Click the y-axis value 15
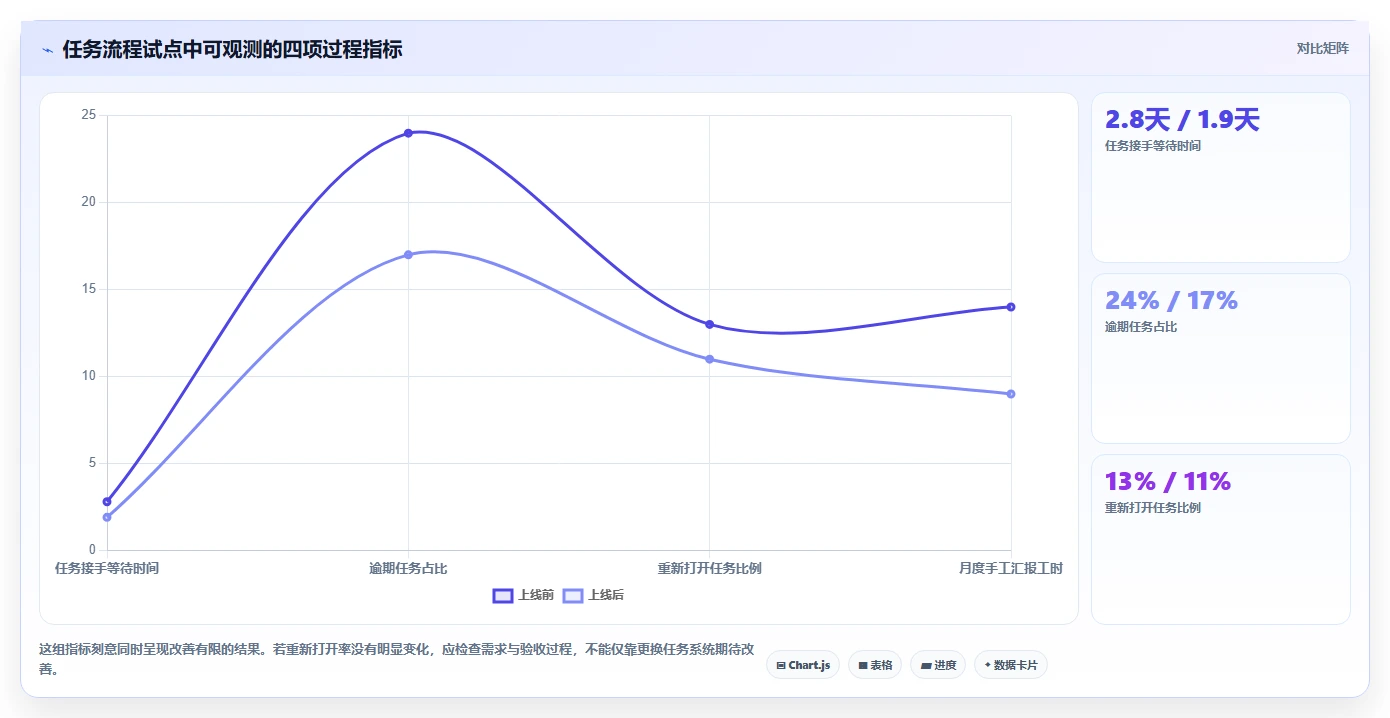Screen dimensions: 1390x718 tap(89, 290)
